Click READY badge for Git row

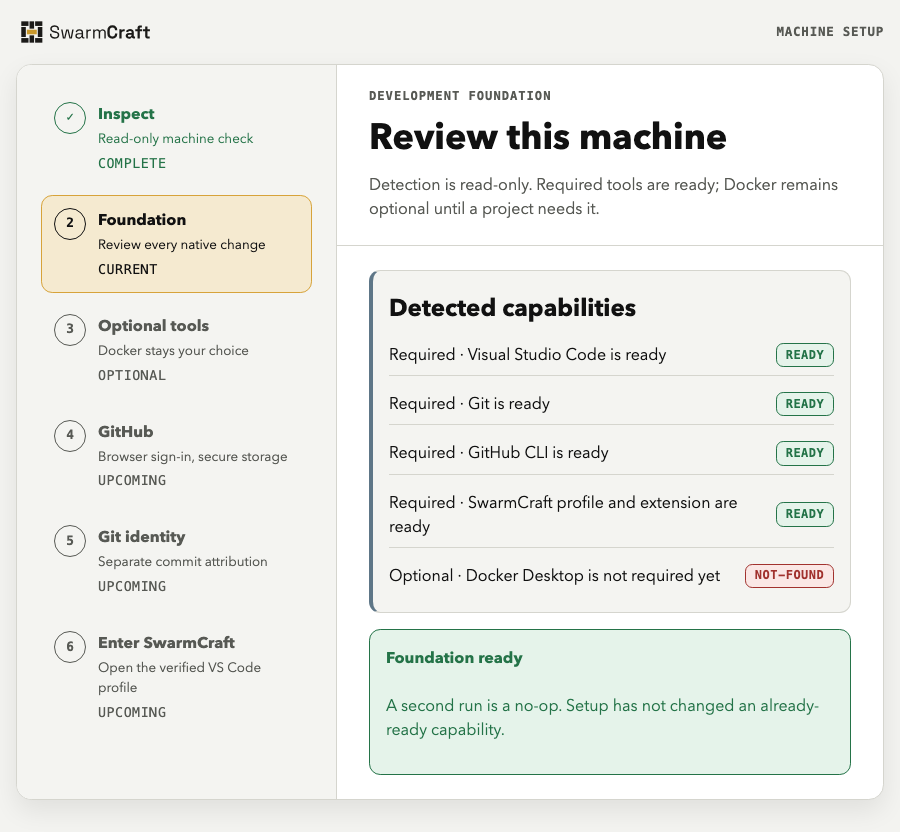(x=805, y=404)
